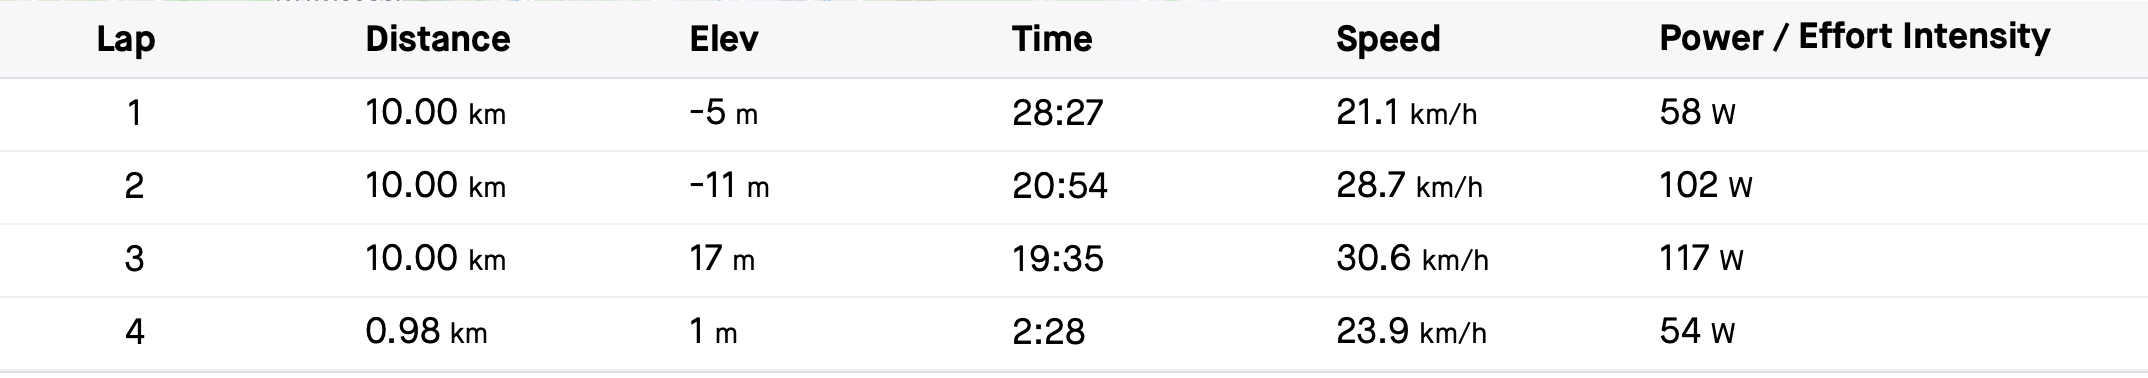
Task: Click lap 4 speed 23.9 km/h
Action: [1411, 332]
